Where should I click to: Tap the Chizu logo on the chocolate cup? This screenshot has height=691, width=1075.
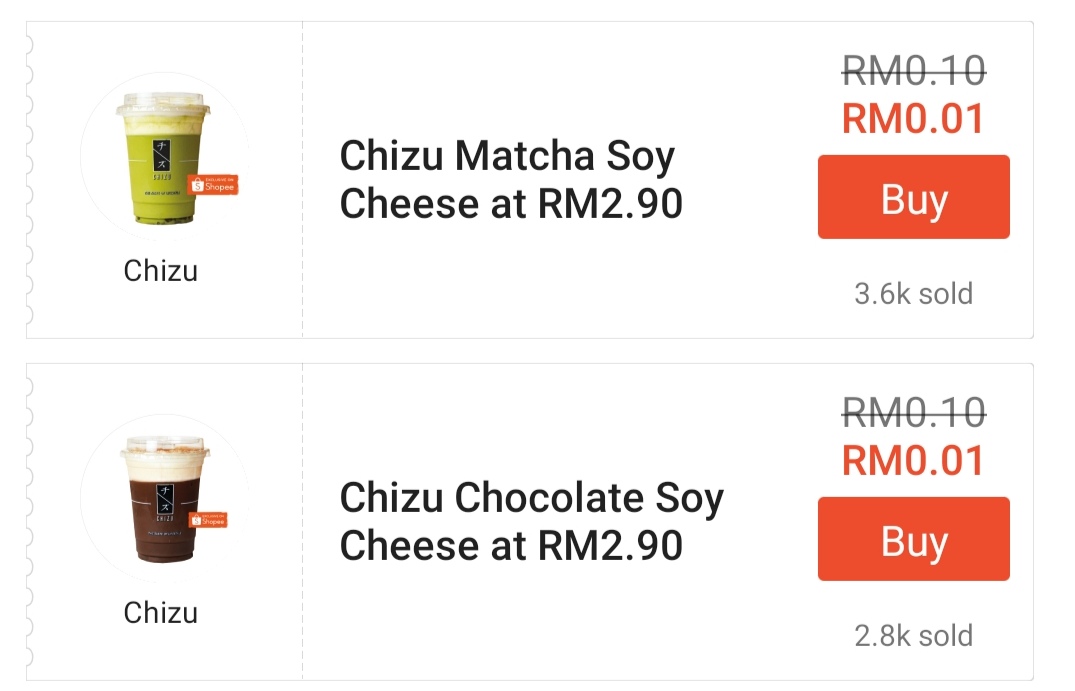coord(160,494)
